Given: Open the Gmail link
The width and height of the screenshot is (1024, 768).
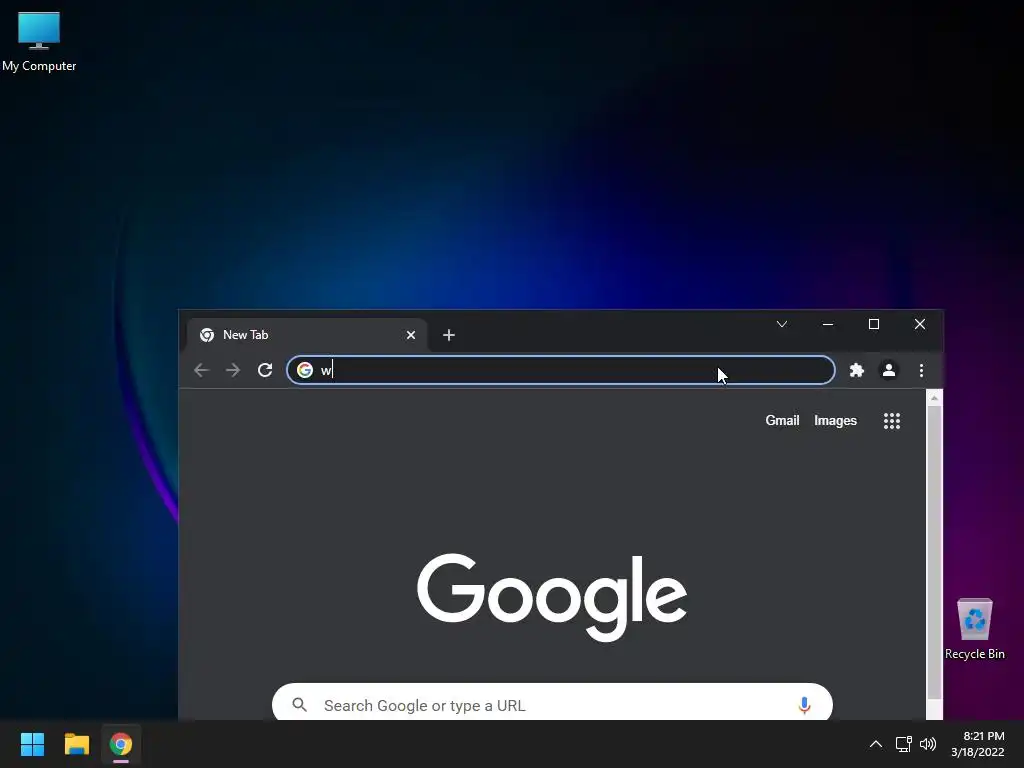Looking at the screenshot, I should [x=782, y=421].
